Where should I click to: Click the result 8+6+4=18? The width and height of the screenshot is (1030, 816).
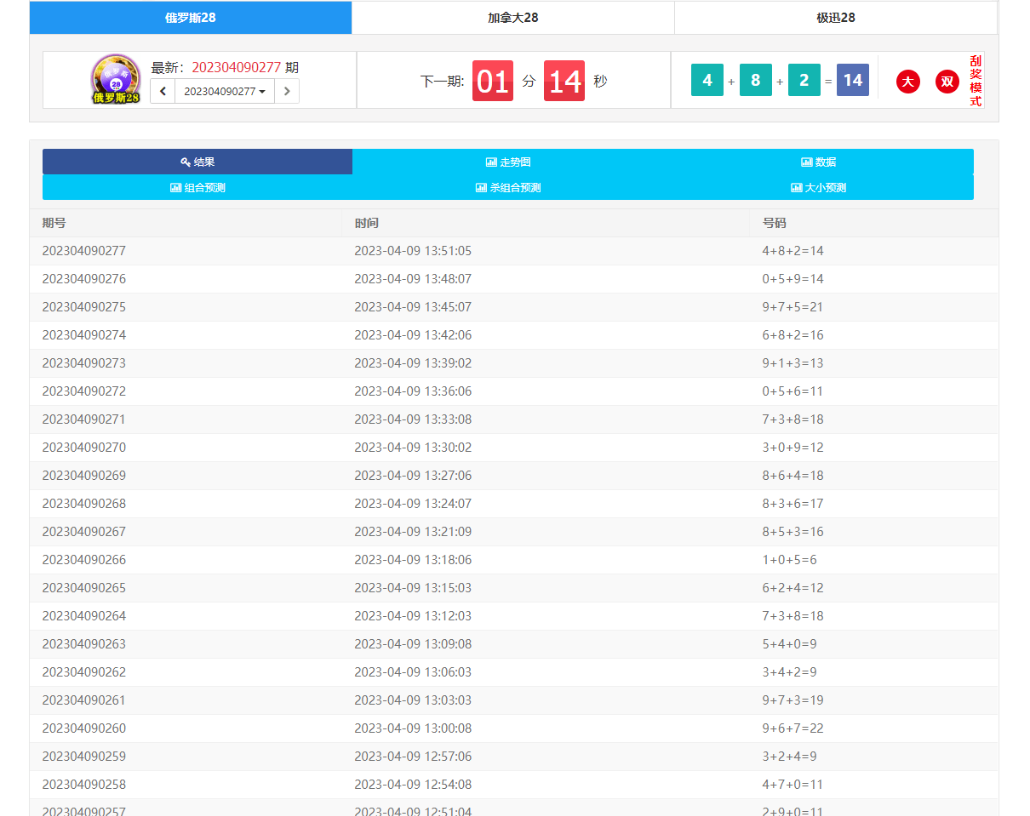tap(793, 475)
